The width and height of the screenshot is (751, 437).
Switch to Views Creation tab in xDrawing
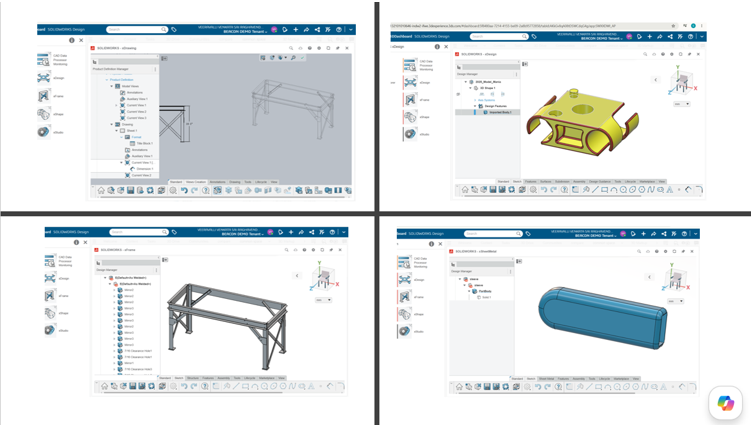pyautogui.click(x=196, y=182)
